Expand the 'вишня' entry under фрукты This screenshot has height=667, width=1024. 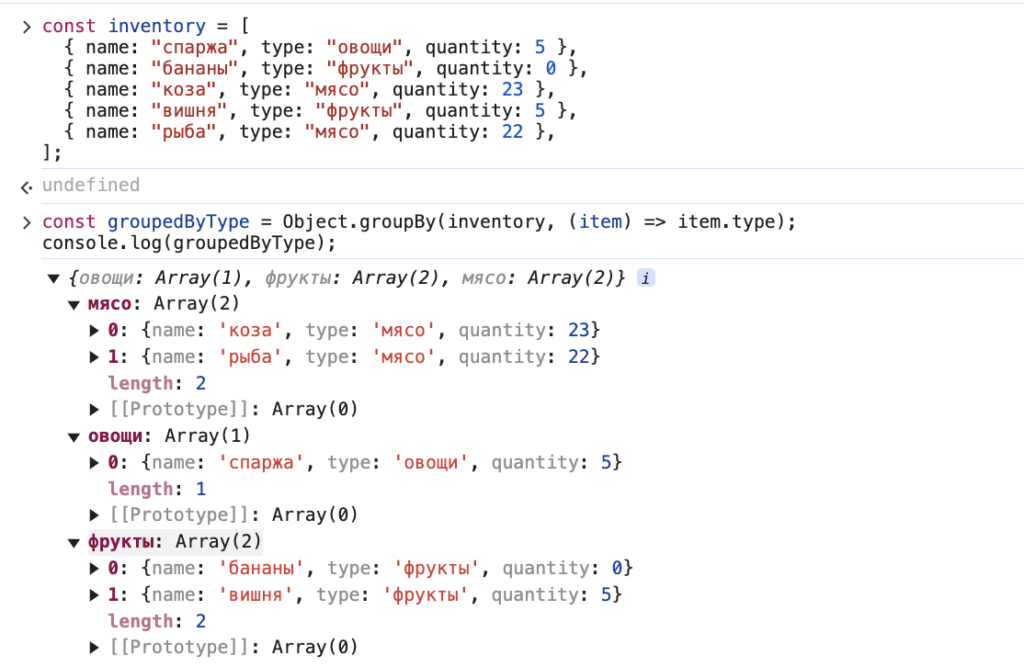(95, 595)
